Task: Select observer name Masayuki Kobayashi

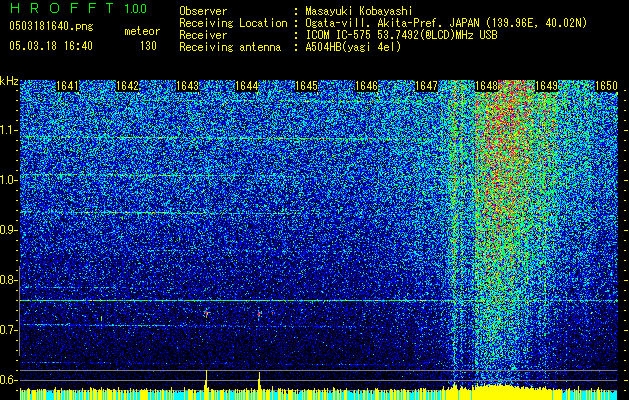Action: (359, 11)
